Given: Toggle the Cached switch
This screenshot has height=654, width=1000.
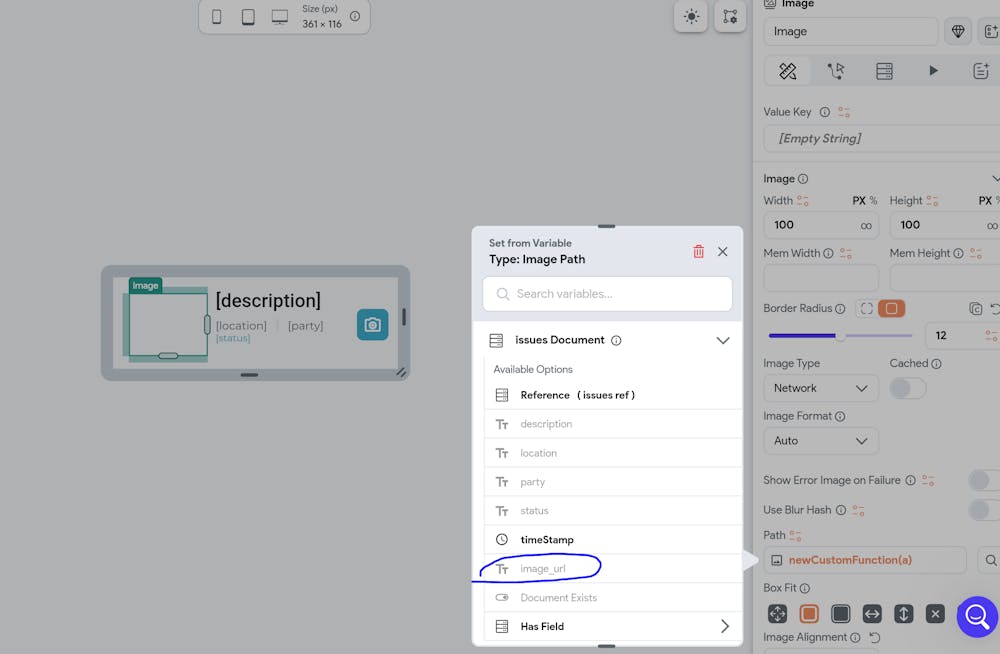Looking at the screenshot, I should tap(908, 388).
